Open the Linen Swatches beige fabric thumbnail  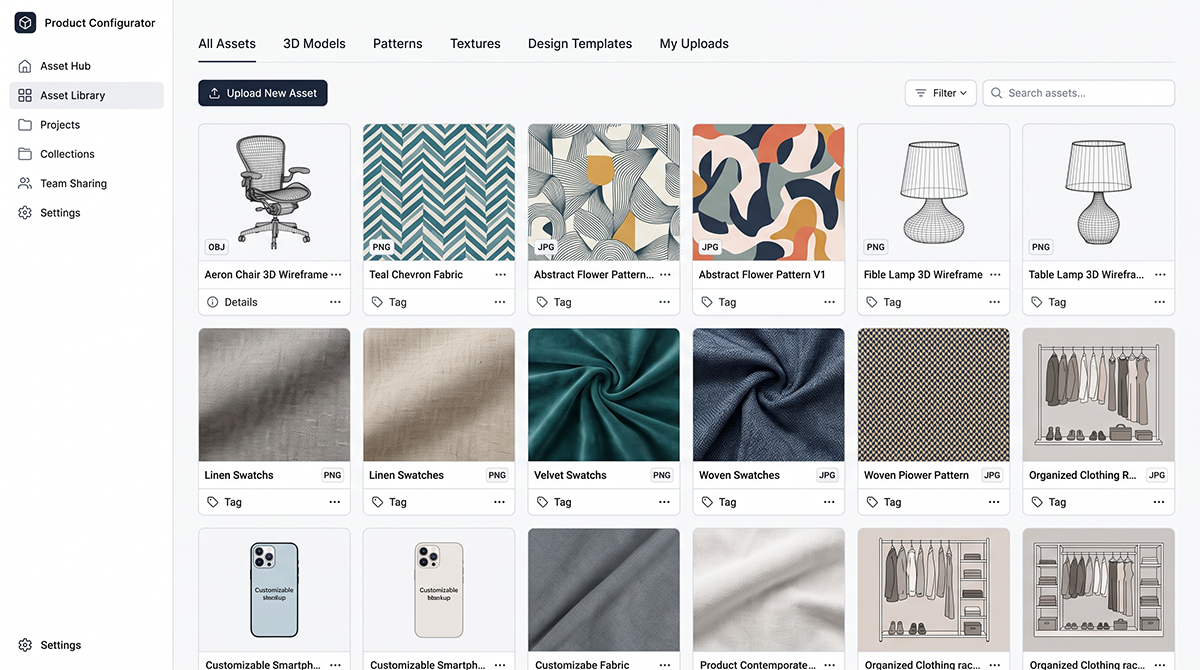point(439,395)
